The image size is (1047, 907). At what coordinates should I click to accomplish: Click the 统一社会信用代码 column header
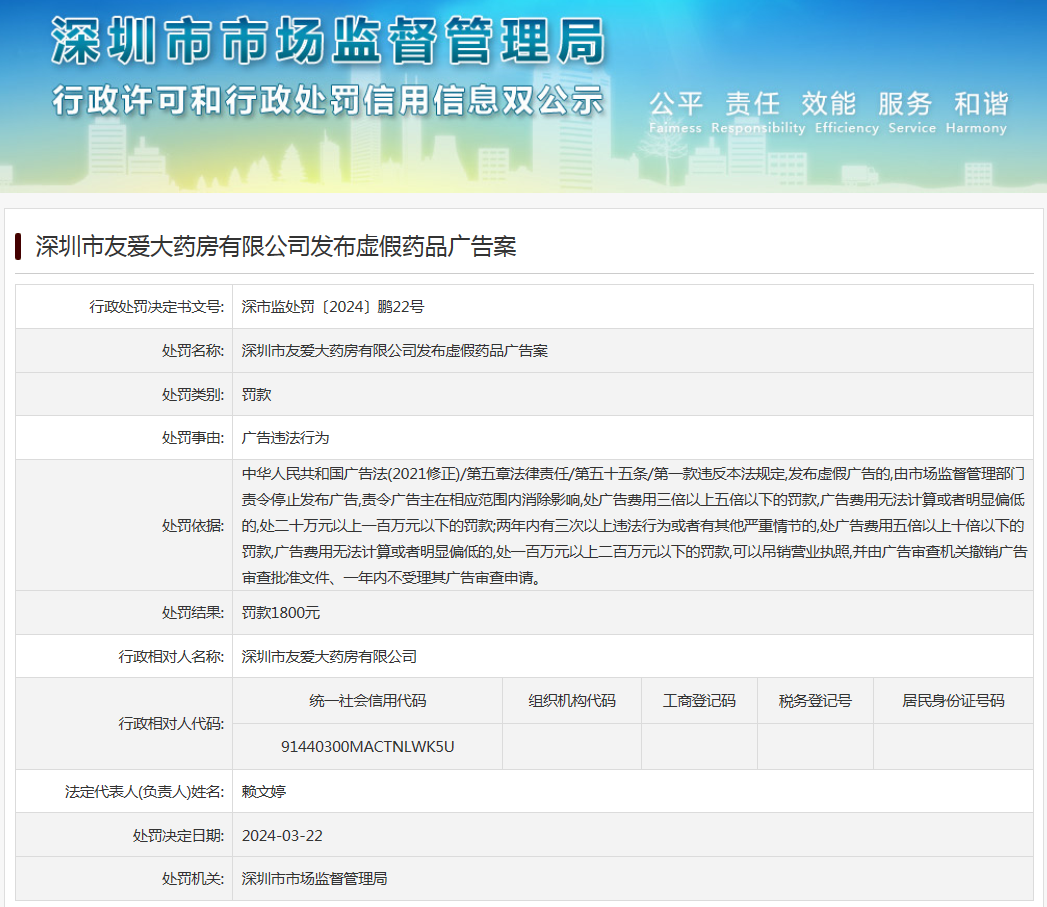click(367, 701)
